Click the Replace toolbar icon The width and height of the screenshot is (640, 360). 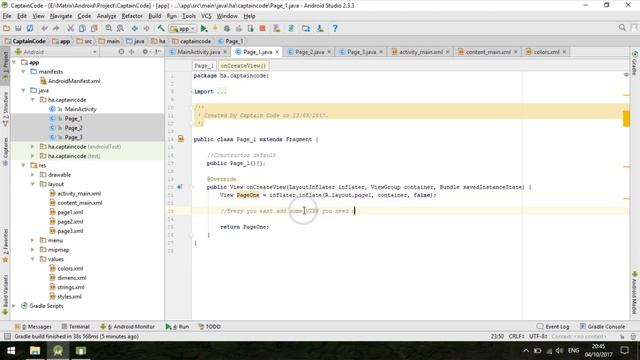(120, 28)
